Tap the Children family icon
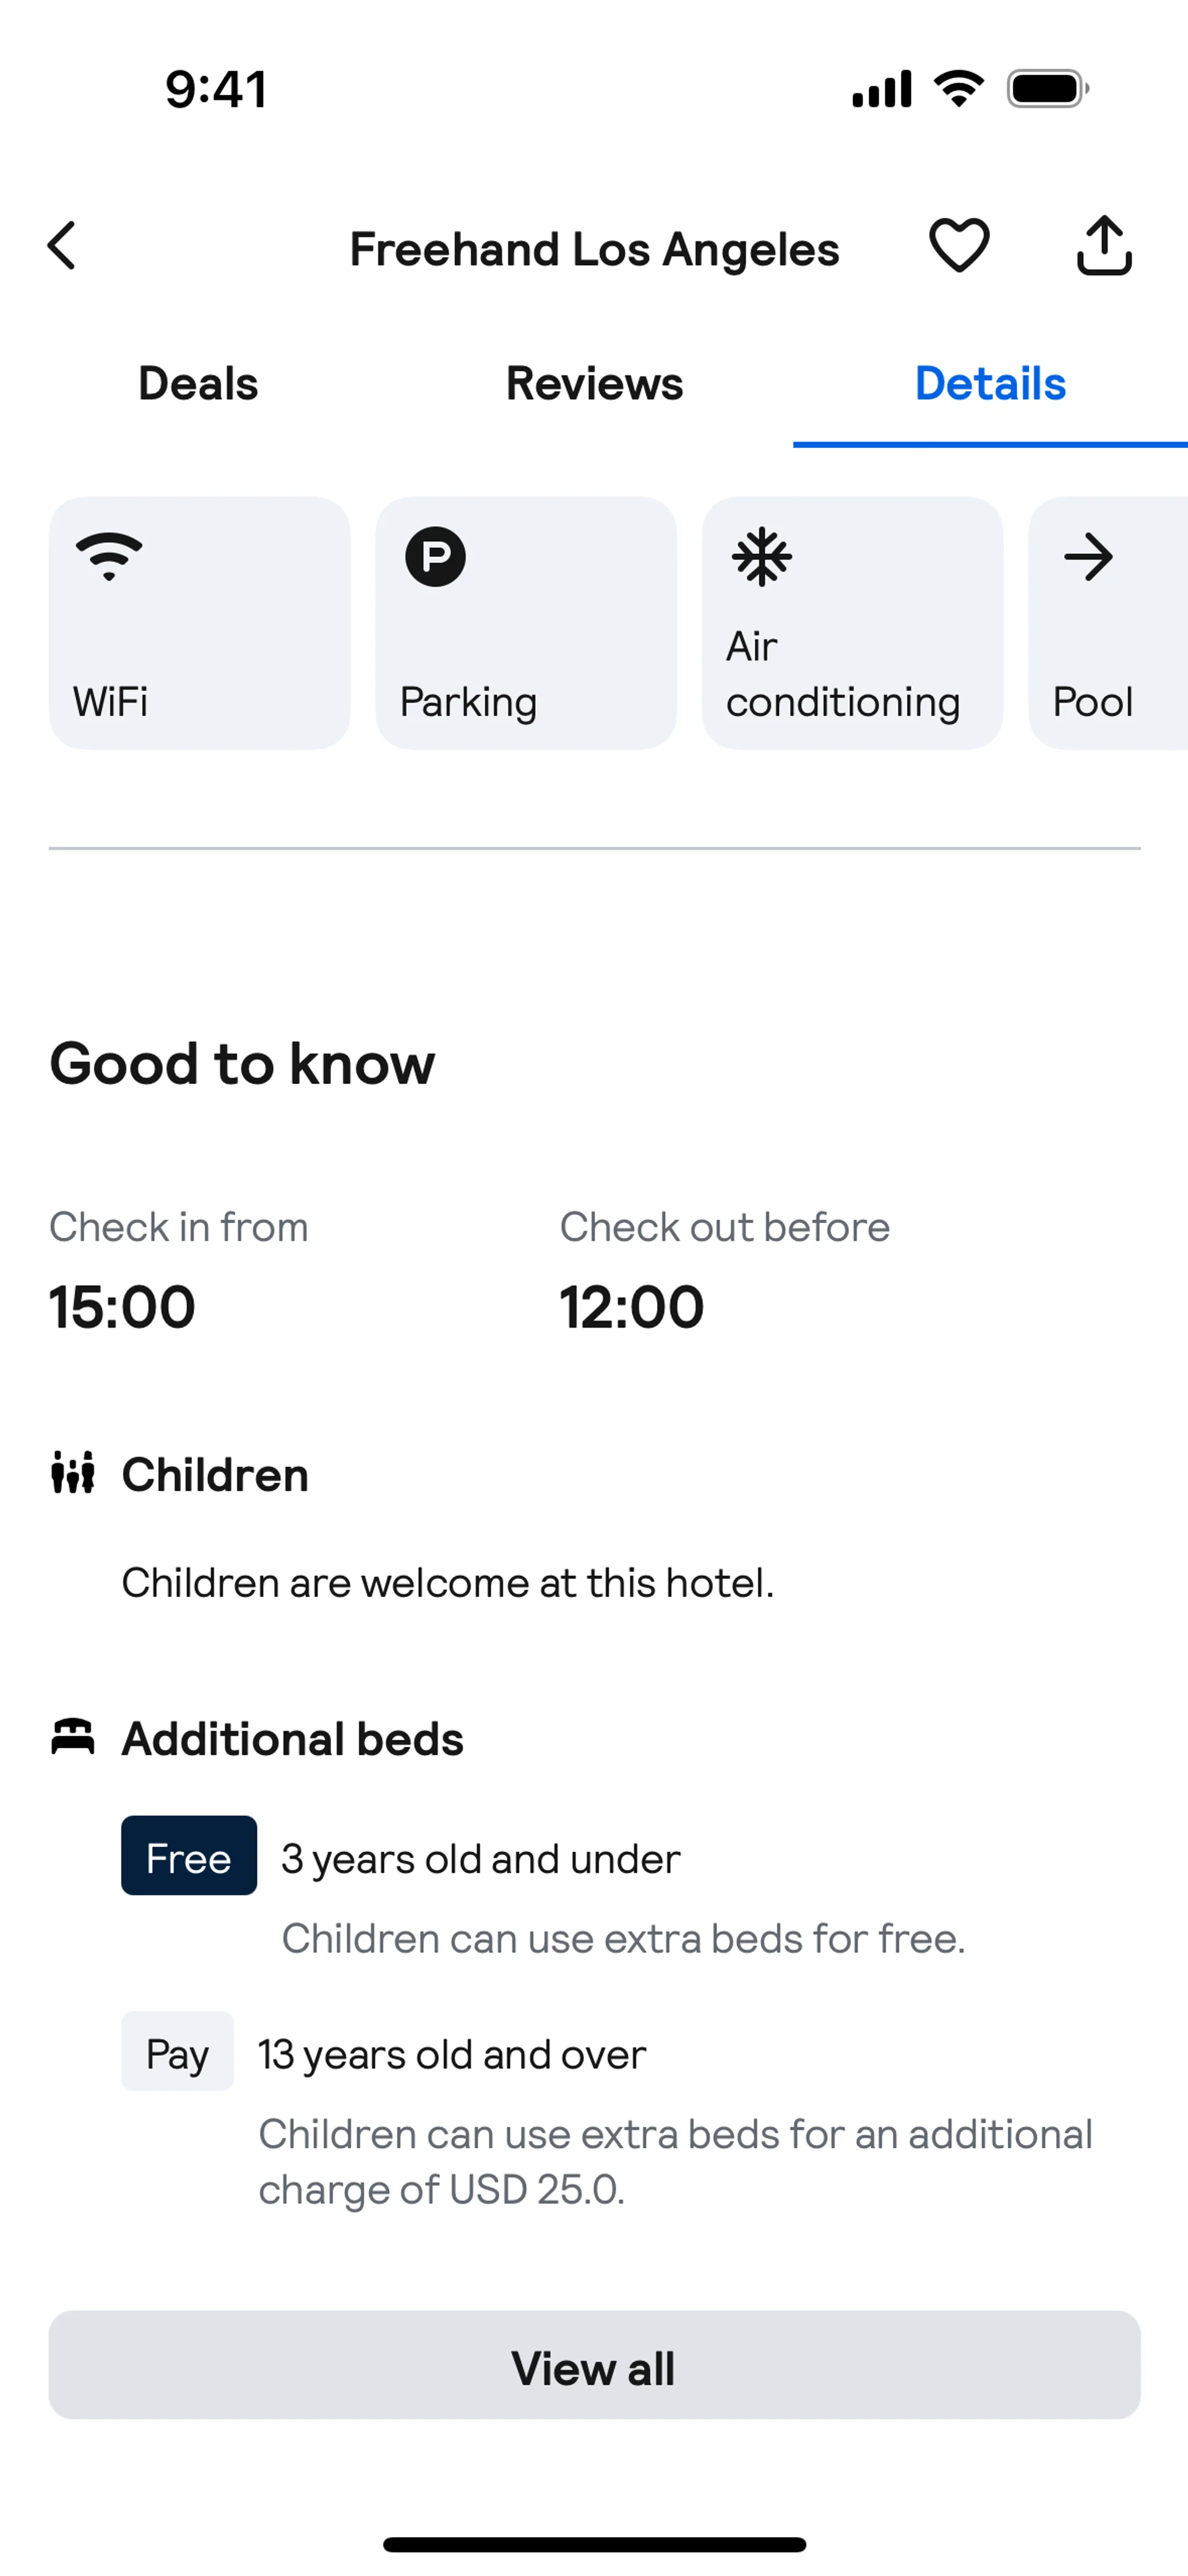 [x=73, y=1473]
